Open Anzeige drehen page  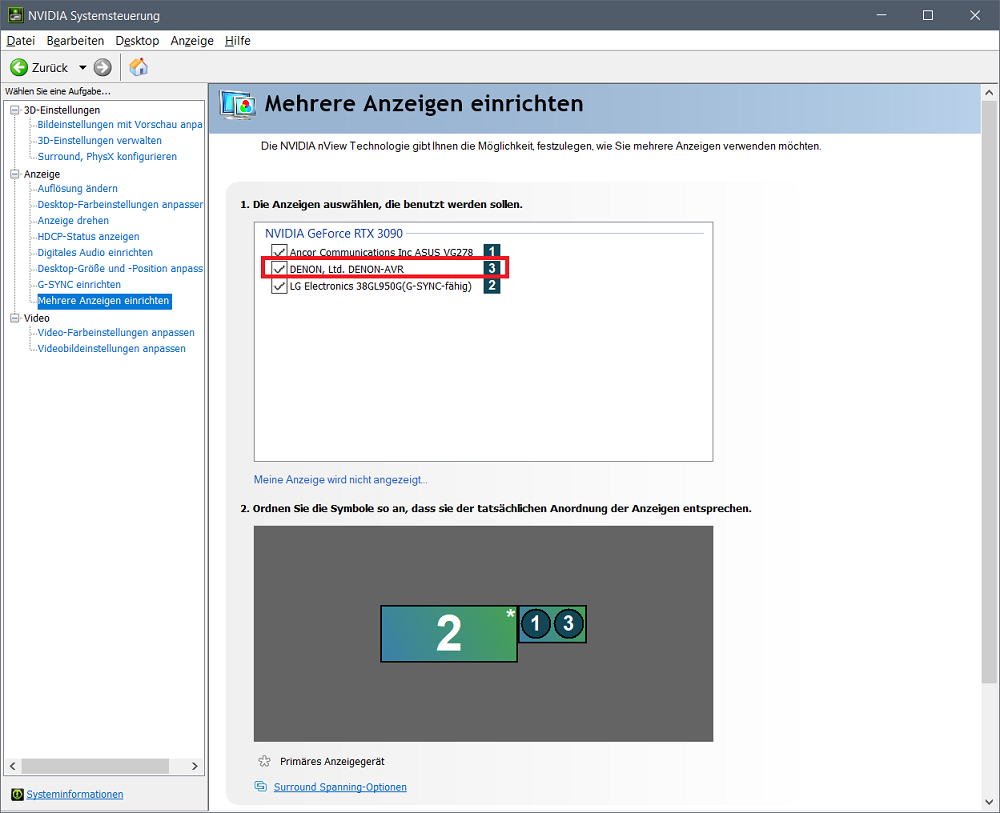pyautogui.click(x=73, y=220)
